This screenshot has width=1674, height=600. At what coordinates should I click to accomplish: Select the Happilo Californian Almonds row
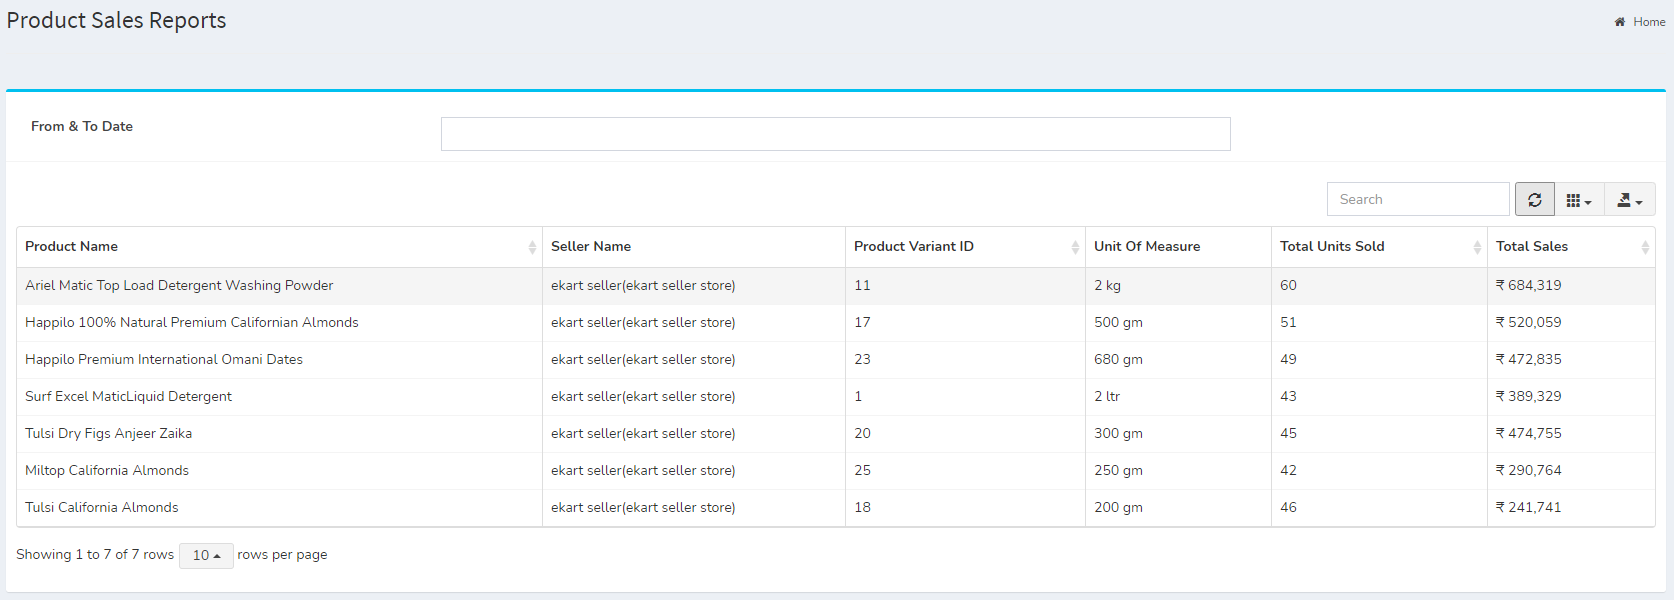pos(836,323)
